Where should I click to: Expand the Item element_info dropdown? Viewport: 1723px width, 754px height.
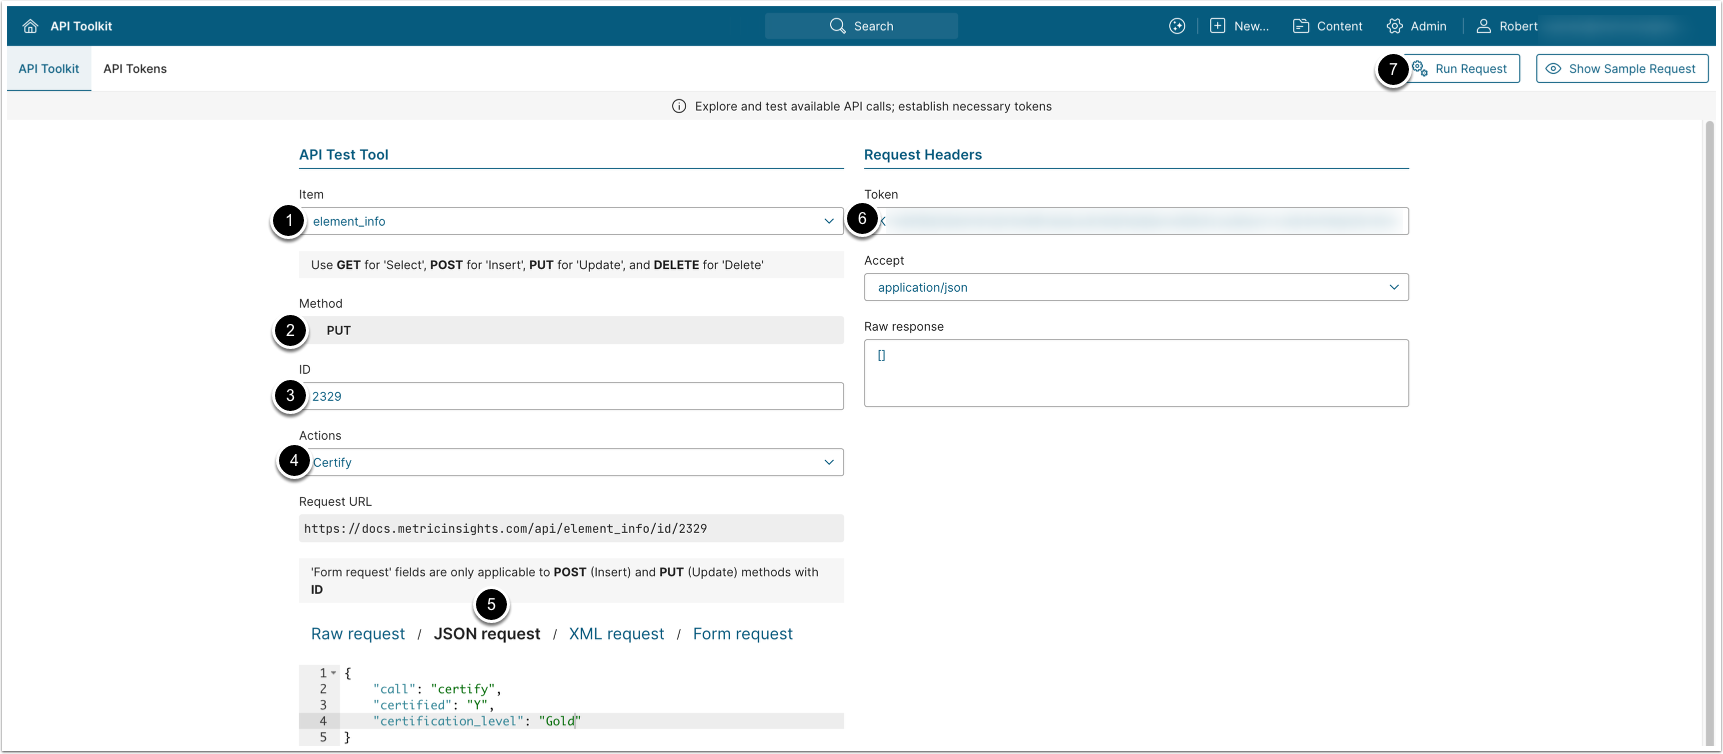(828, 221)
